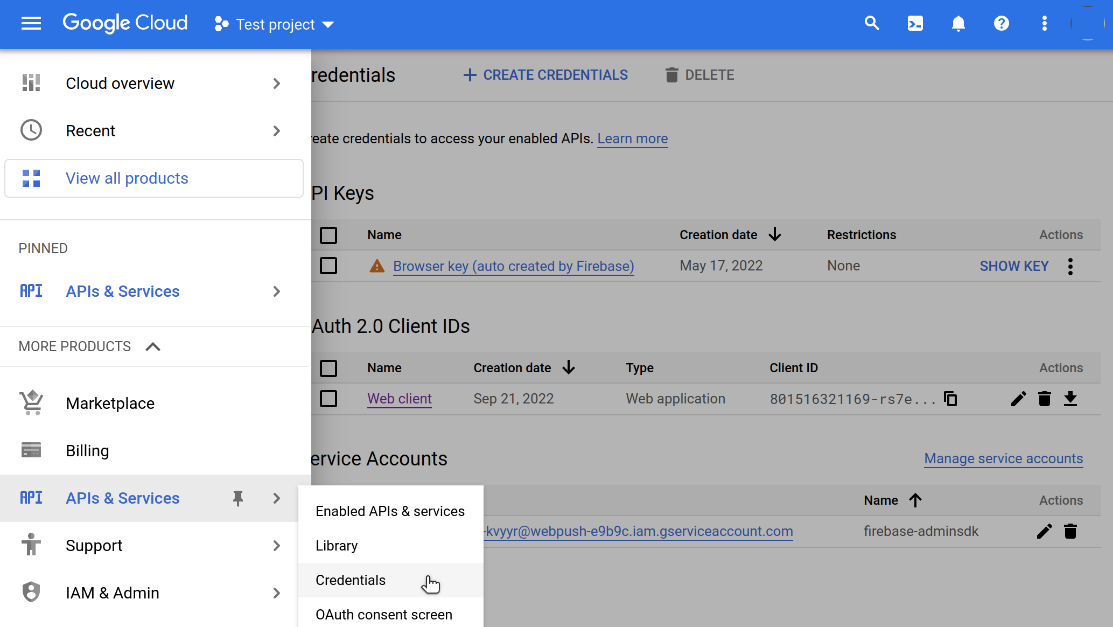The image size is (1113, 627).
Task: Open the Learn more link
Action: click(632, 138)
